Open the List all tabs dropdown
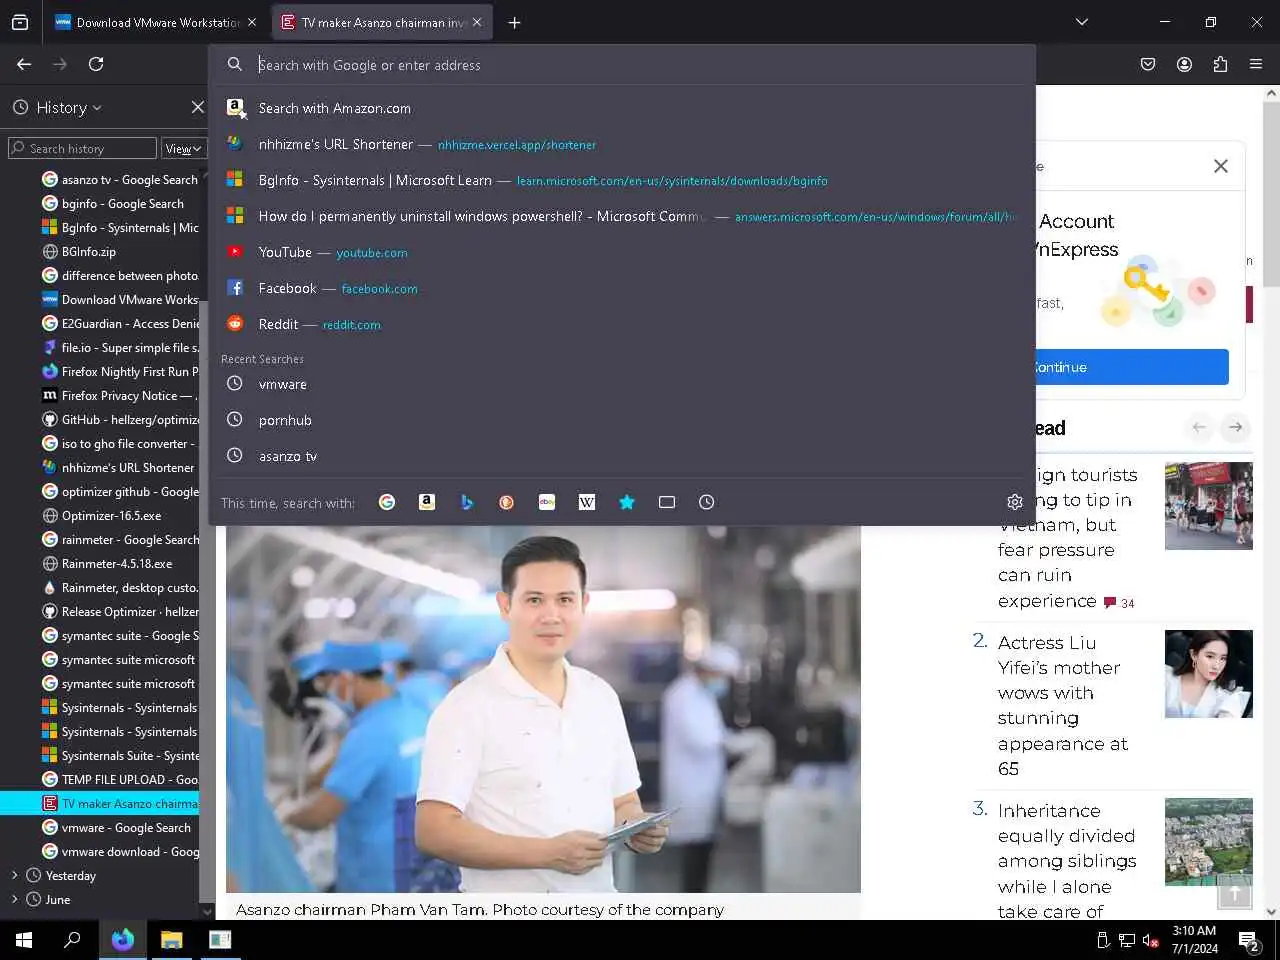The image size is (1280, 960). [x=1081, y=22]
